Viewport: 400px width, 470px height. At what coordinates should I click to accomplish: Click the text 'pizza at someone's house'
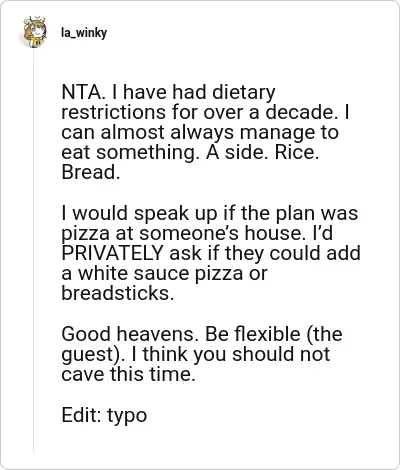point(183,233)
